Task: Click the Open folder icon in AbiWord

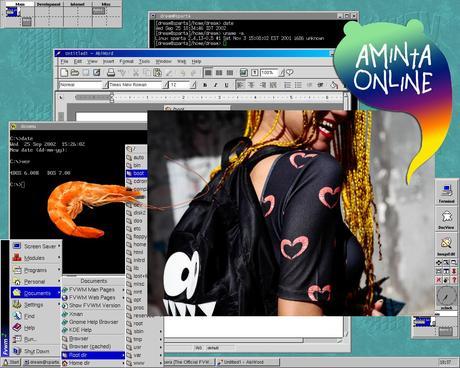Action: (x=75, y=72)
